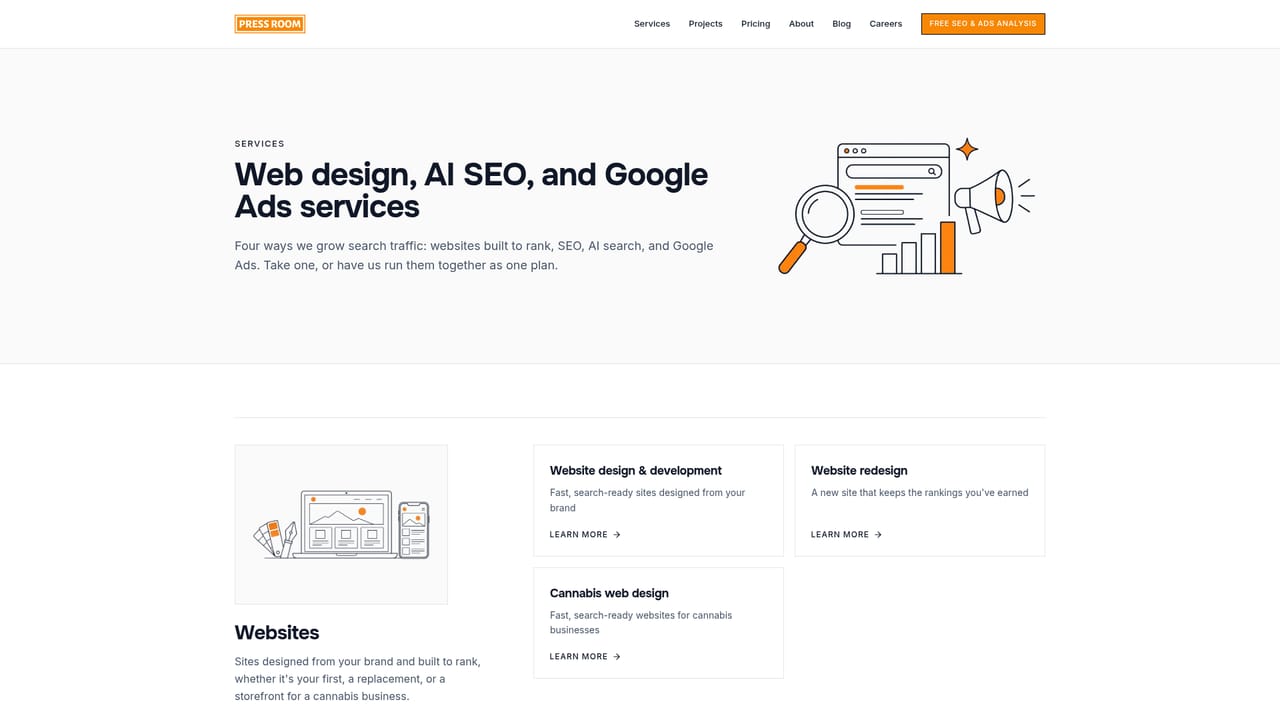Click the arrow icon in Website redesign card

(x=878, y=535)
